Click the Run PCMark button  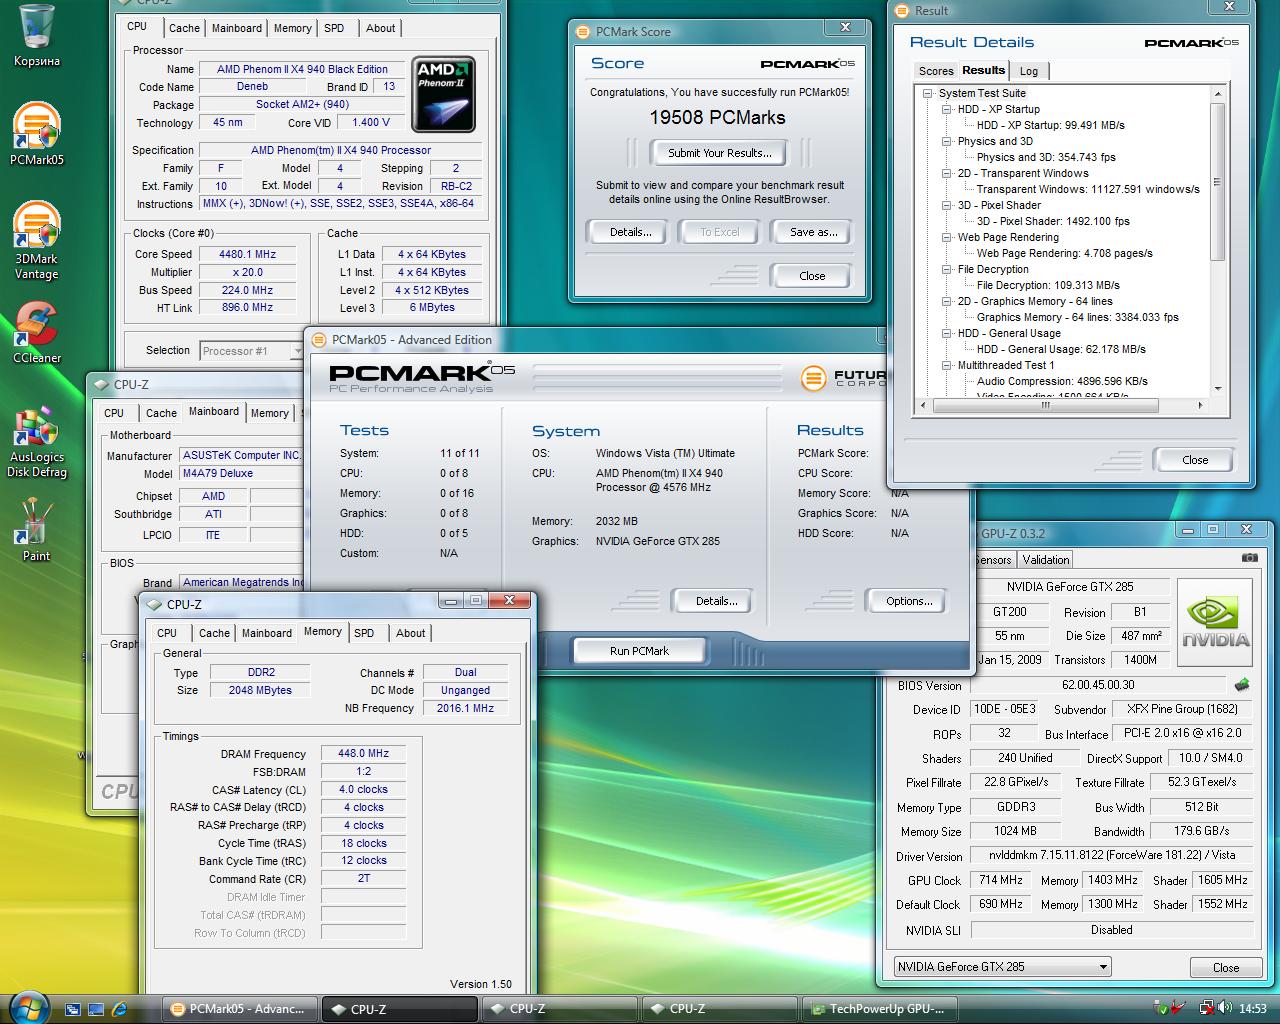pos(639,651)
